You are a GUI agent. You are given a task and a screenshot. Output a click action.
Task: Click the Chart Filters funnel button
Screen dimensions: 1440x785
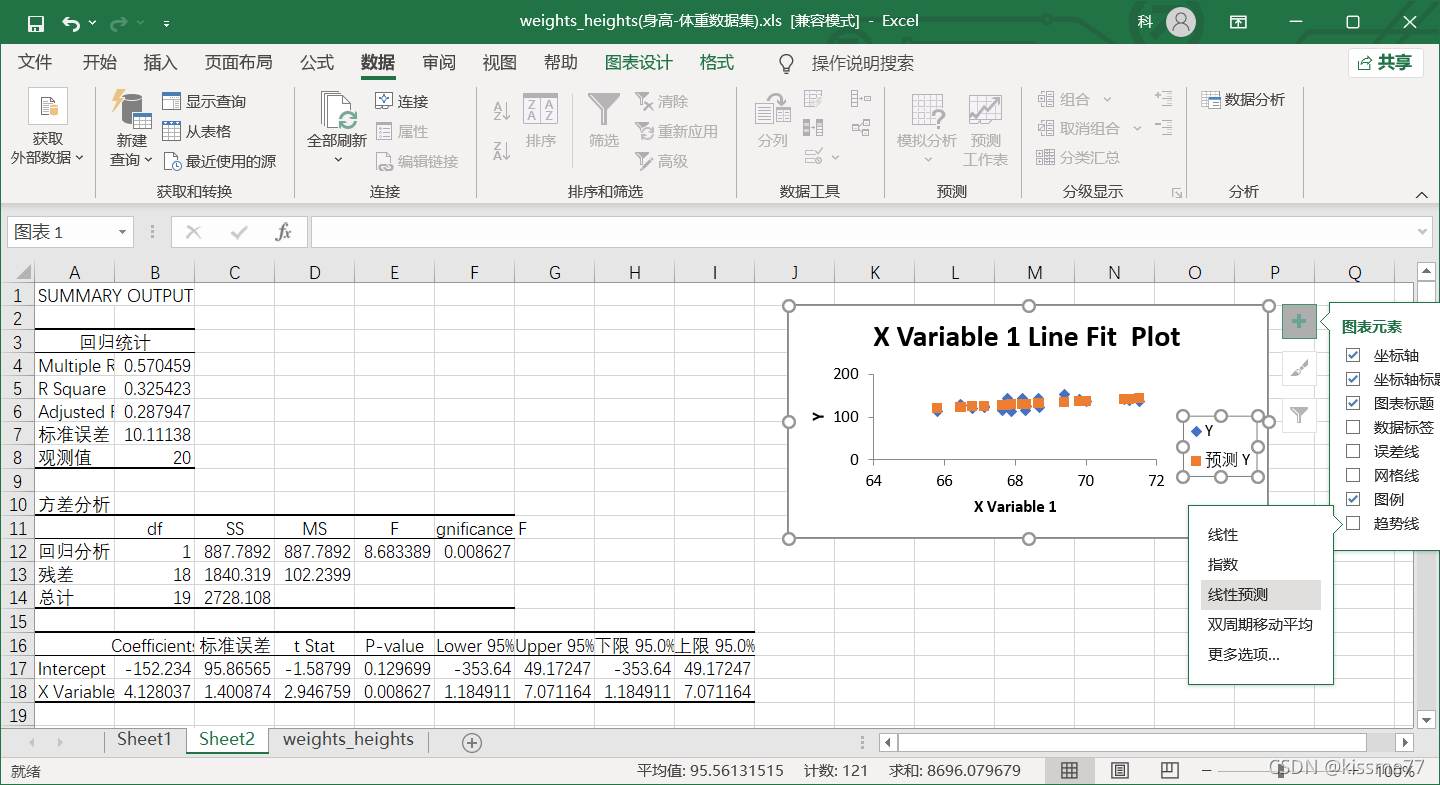coord(1298,414)
